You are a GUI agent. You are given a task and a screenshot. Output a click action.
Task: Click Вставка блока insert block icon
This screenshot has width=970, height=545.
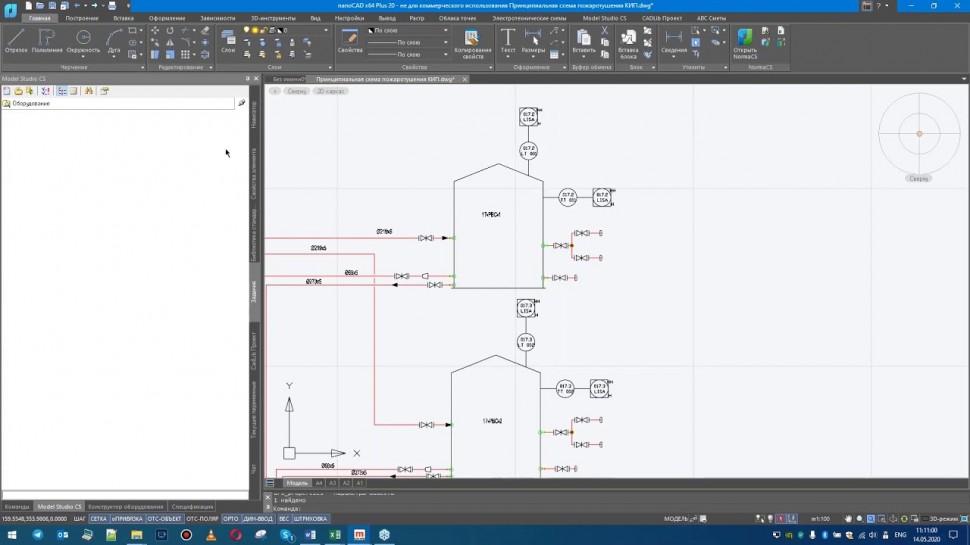[628, 40]
